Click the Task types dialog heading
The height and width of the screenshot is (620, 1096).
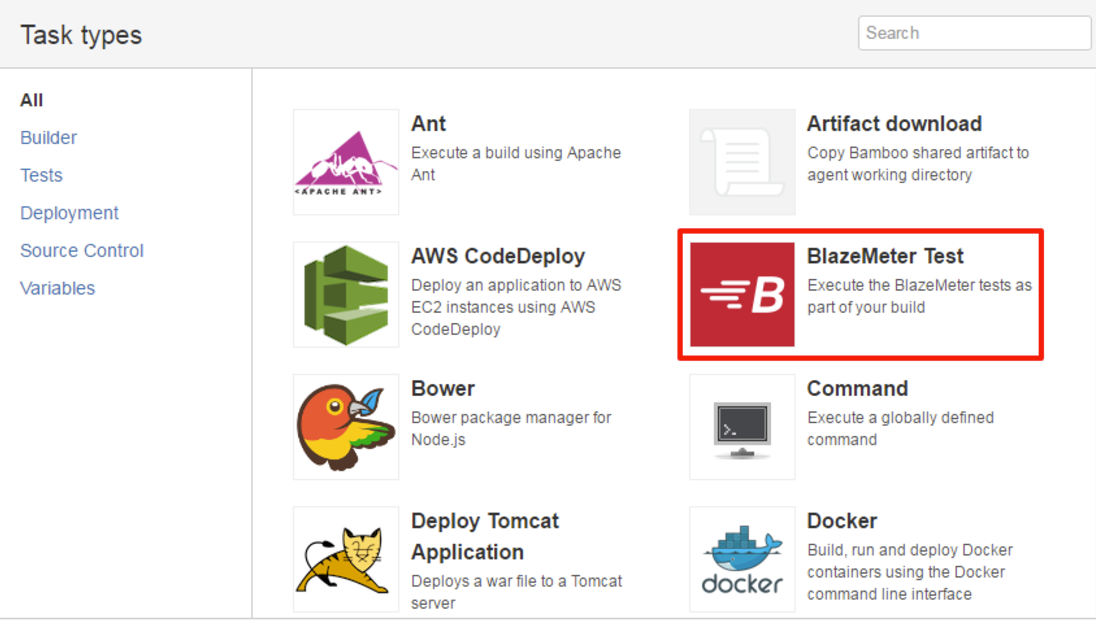coord(81,35)
